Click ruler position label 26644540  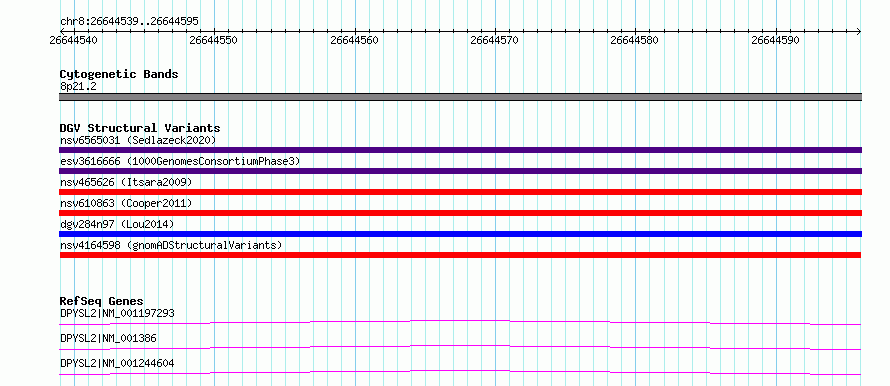tap(73, 40)
